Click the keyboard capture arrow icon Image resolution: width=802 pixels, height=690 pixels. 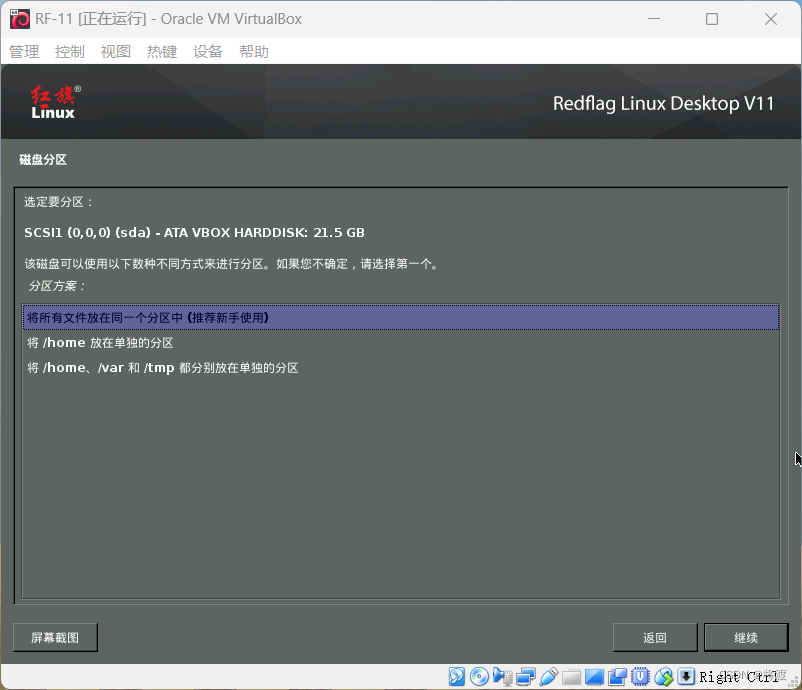[686, 676]
